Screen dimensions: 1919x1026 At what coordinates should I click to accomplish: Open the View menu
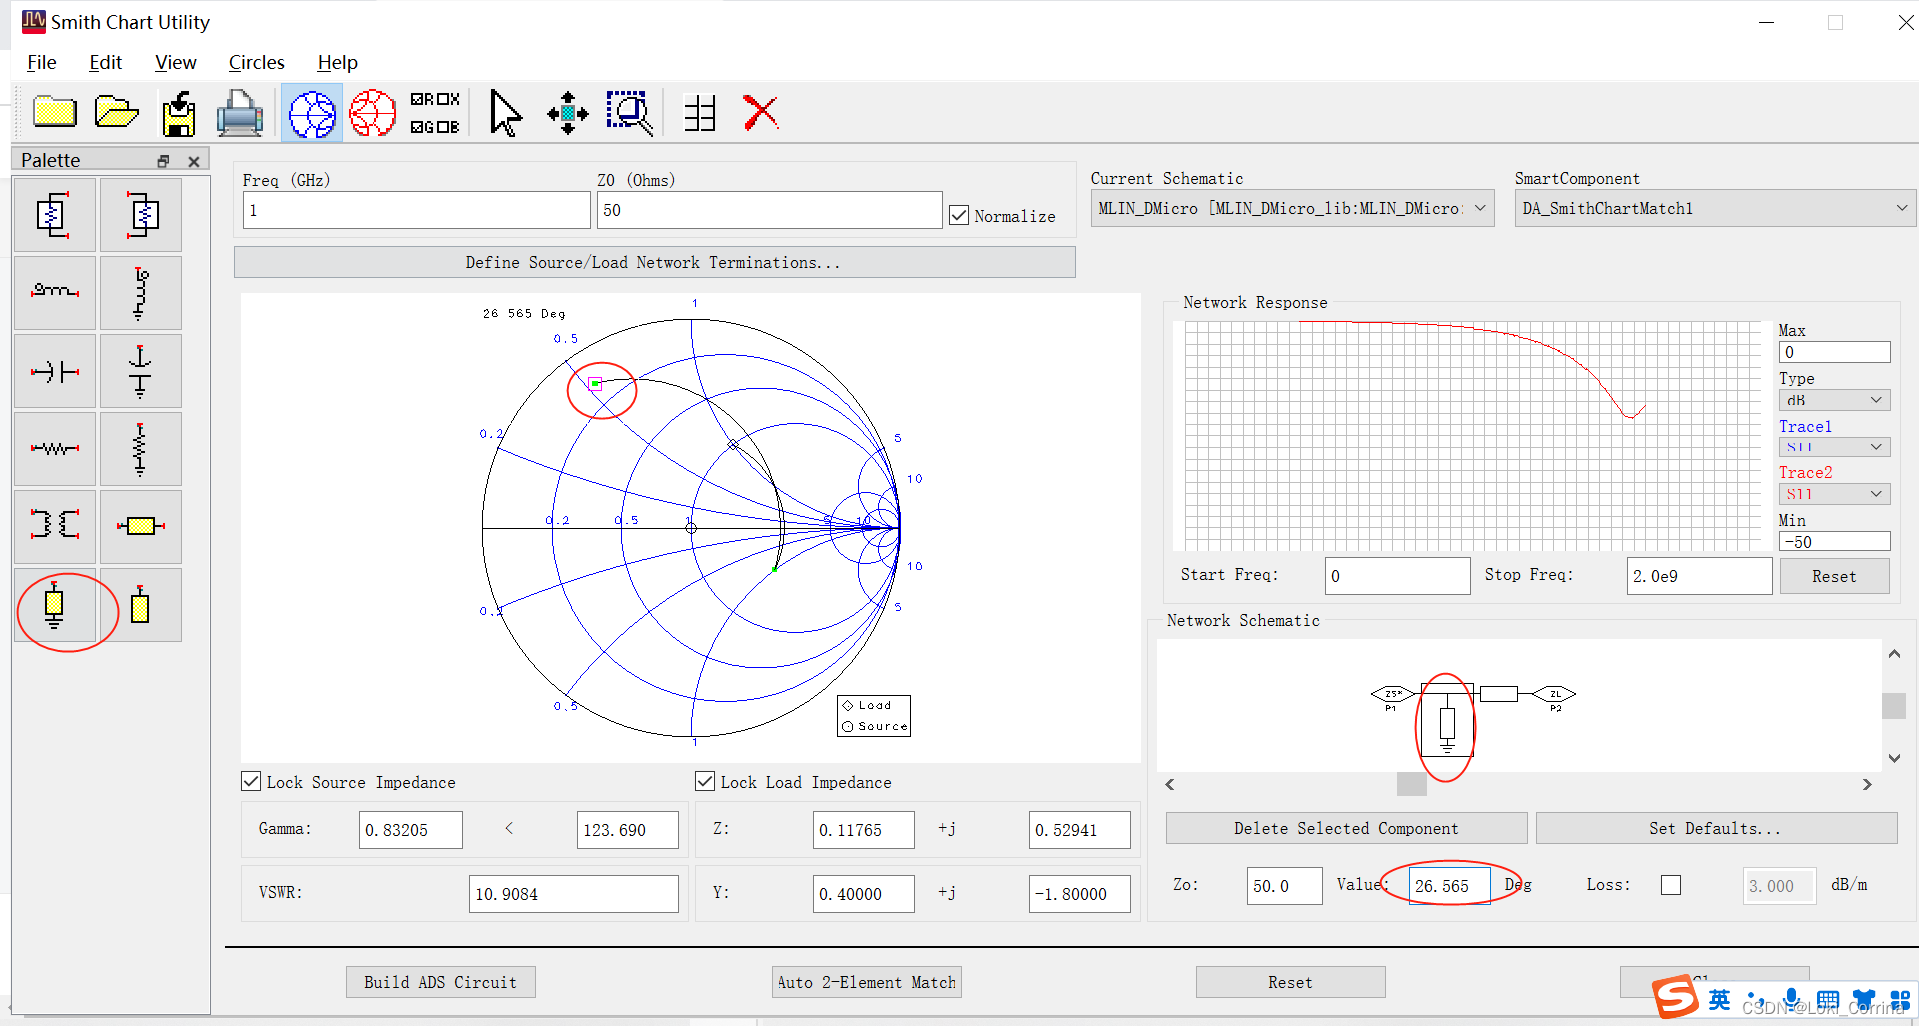(175, 62)
